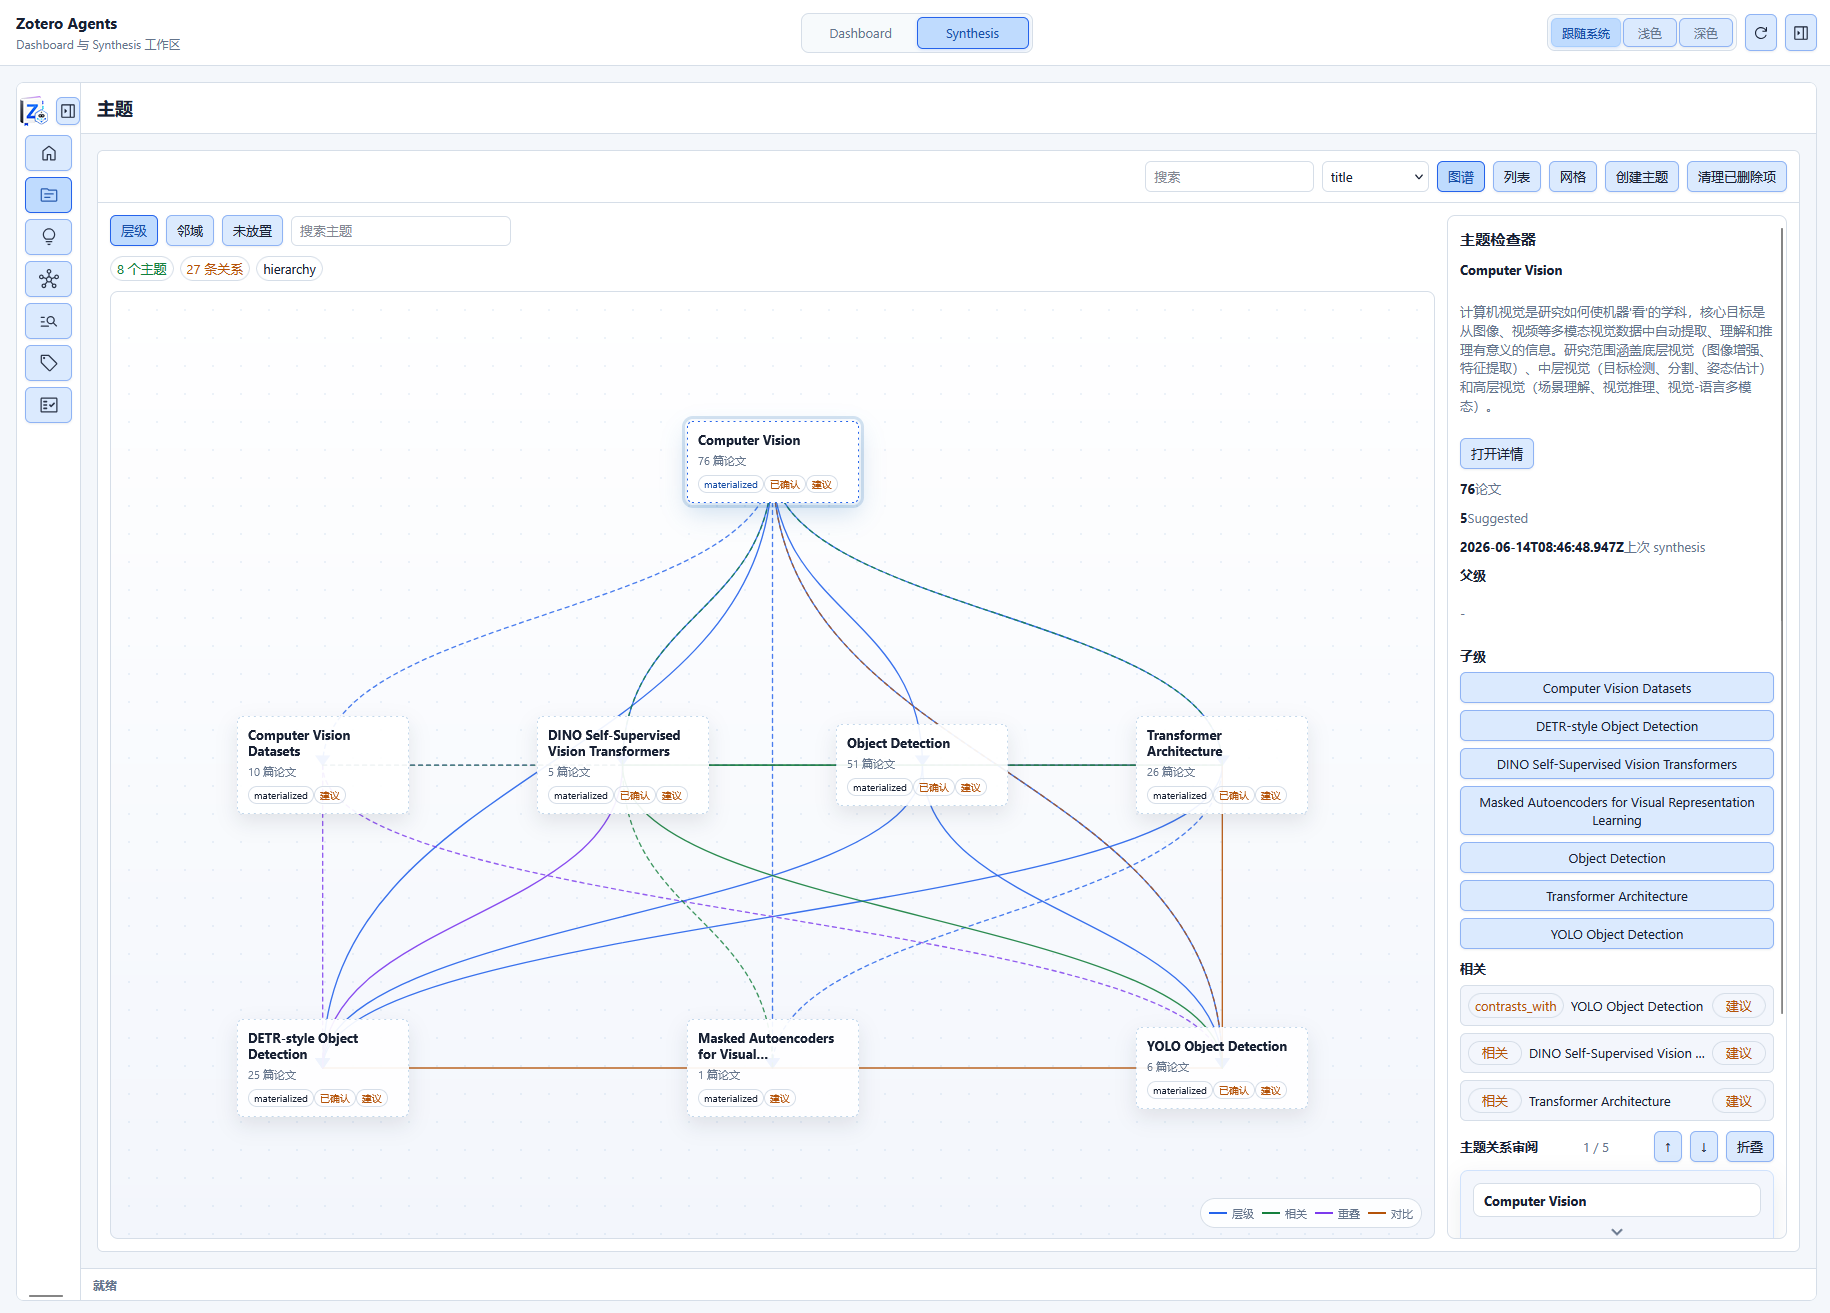Collapse sidebar using panel icon beside logo
Image resolution: width=1830 pixels, height=1313 pixels.
pos(68,111)
